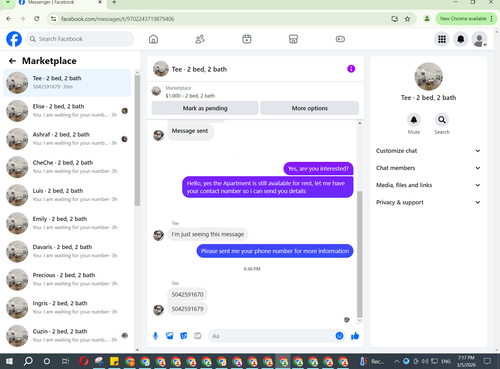
Task: Open notifications bell in header
Action: [461, 39]
